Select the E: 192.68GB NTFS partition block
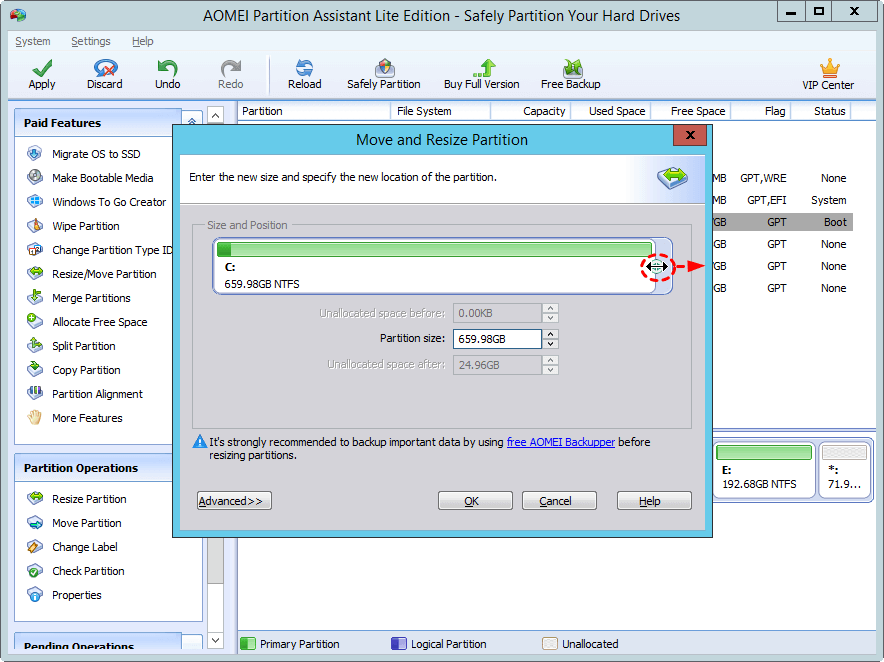884x662 pixels. [x=764, y=469]
